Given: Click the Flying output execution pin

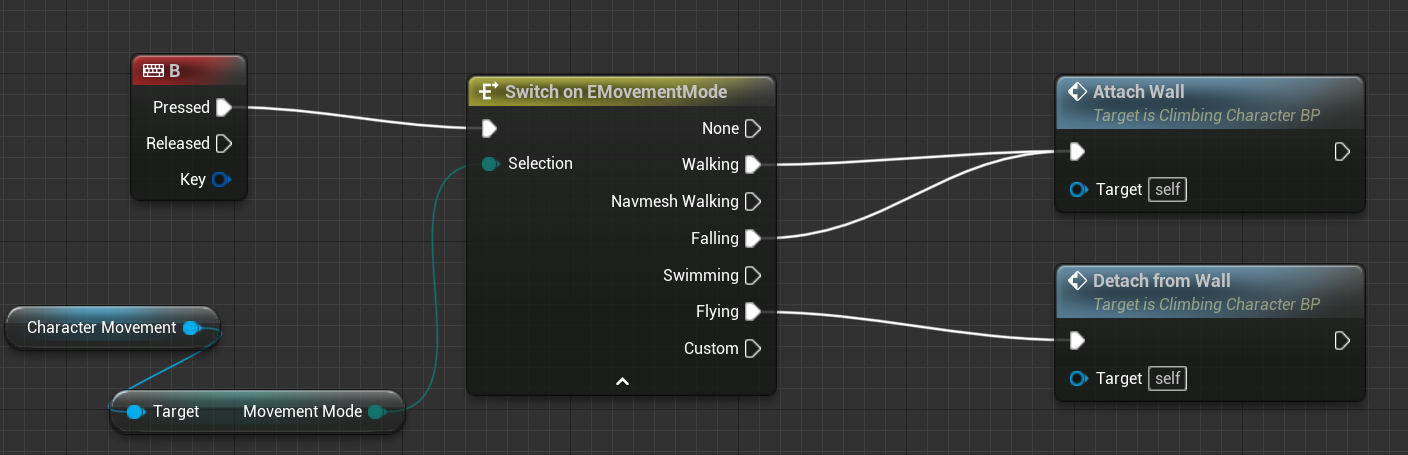Looking at the screenshot, I should coord(753,312).
